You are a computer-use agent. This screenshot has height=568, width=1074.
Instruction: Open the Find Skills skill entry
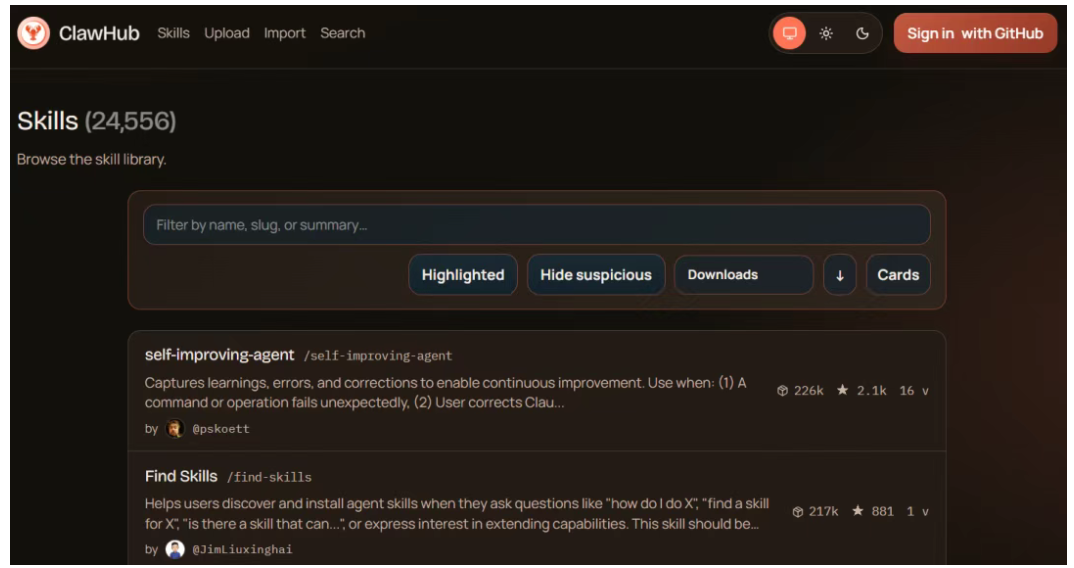pyautogui.click(x=181, y=476)
